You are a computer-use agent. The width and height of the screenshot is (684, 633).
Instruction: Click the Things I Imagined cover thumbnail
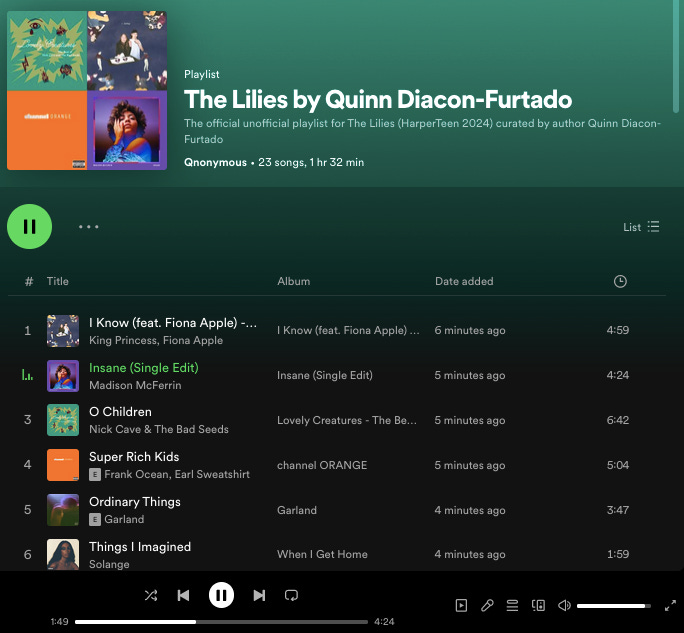(63, 554)
